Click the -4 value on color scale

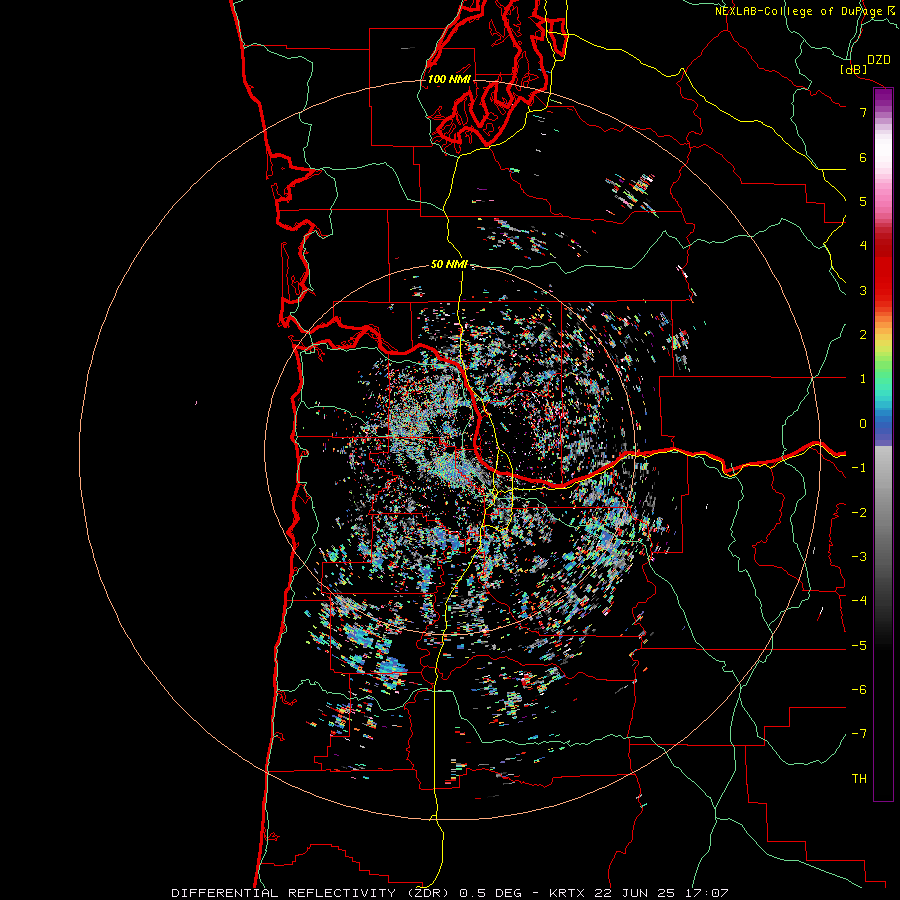point(859,600)
